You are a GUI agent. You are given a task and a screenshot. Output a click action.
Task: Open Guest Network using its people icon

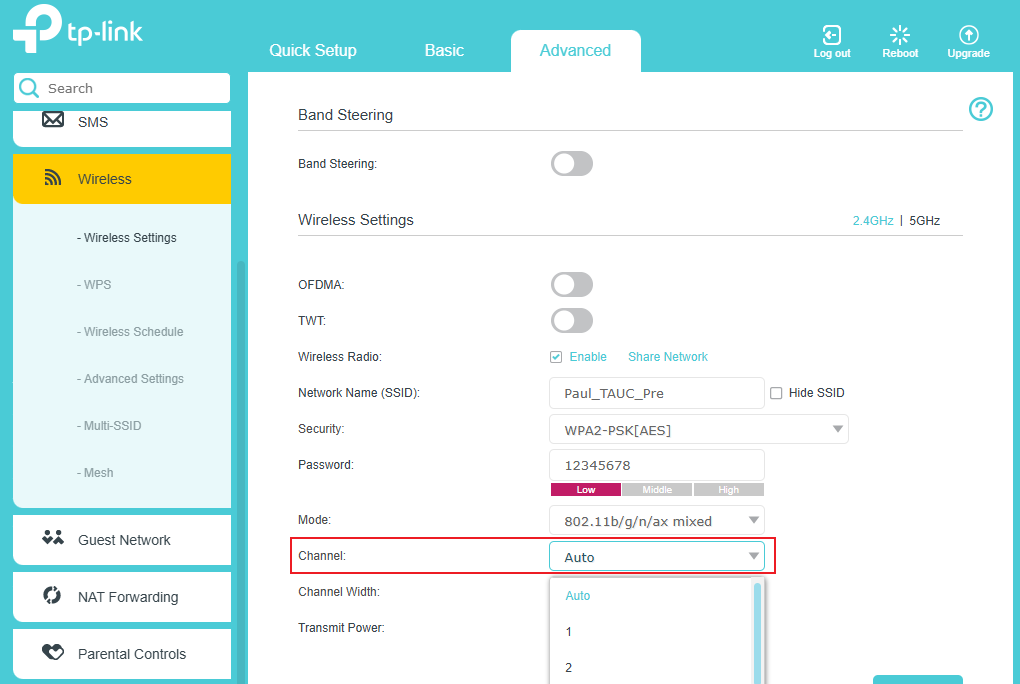[53, 539]
